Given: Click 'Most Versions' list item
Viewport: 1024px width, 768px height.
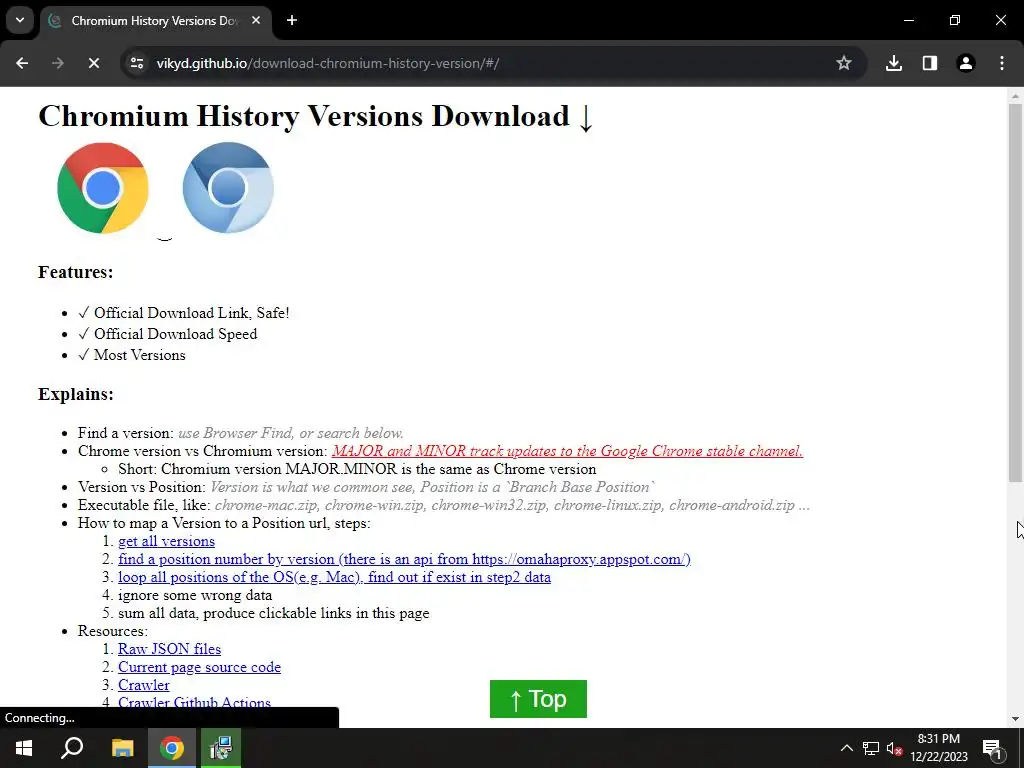Looking at the screenshot, I should point(140,355).
